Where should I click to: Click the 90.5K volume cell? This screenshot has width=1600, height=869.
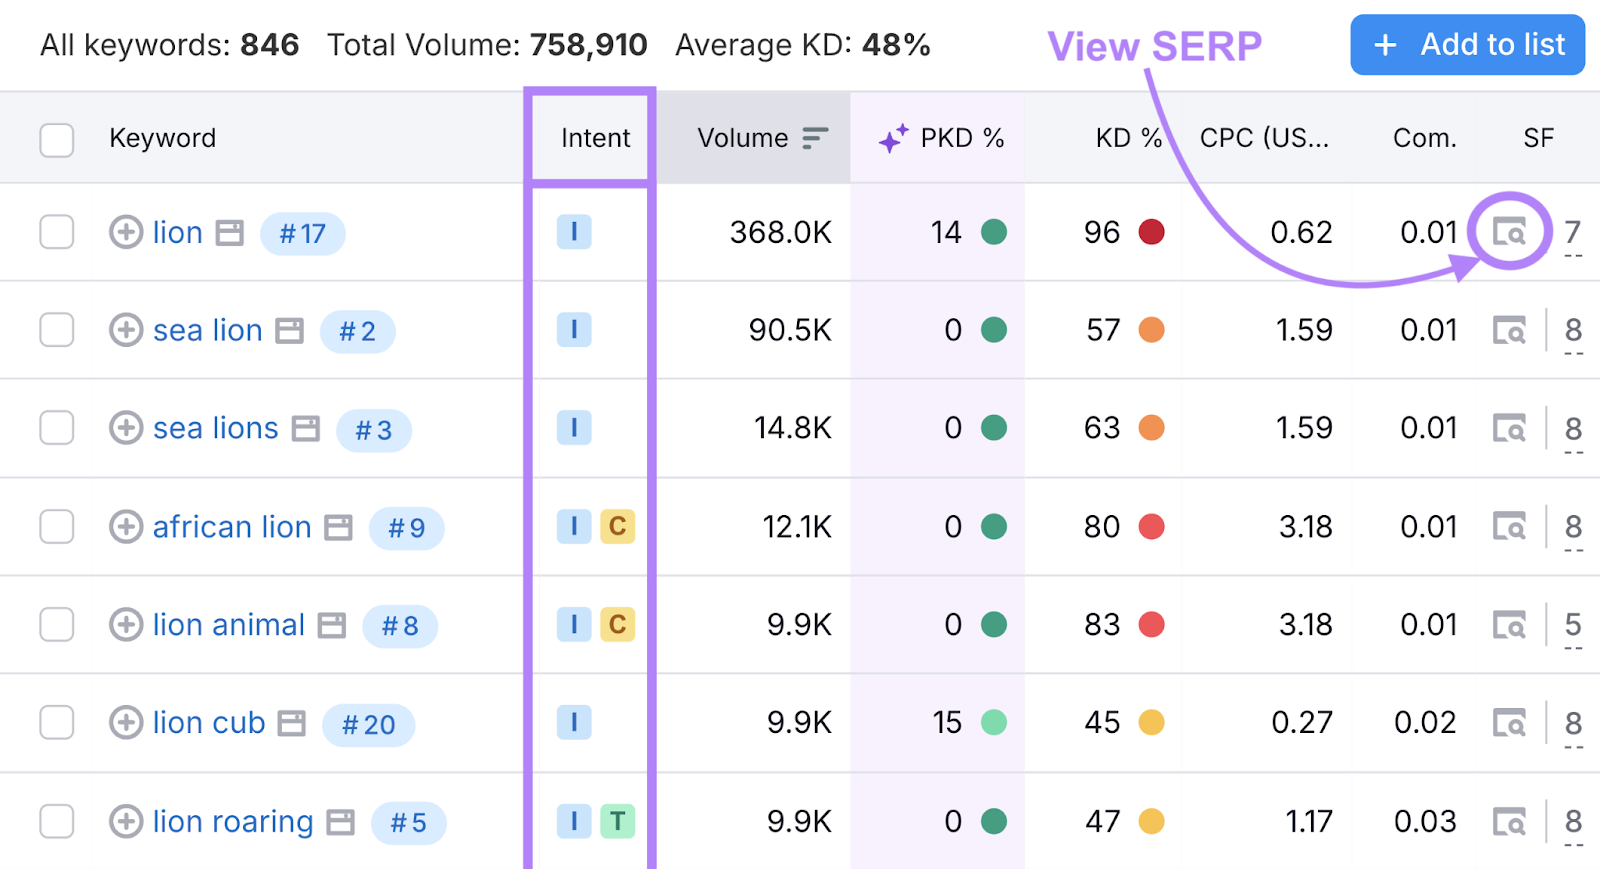(790, 330)
